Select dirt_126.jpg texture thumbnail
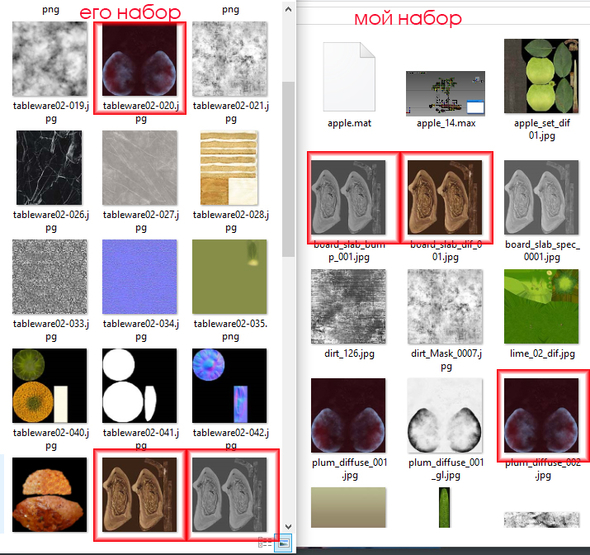The height and width of the screenshot is (555, 590). coord(348,306)
